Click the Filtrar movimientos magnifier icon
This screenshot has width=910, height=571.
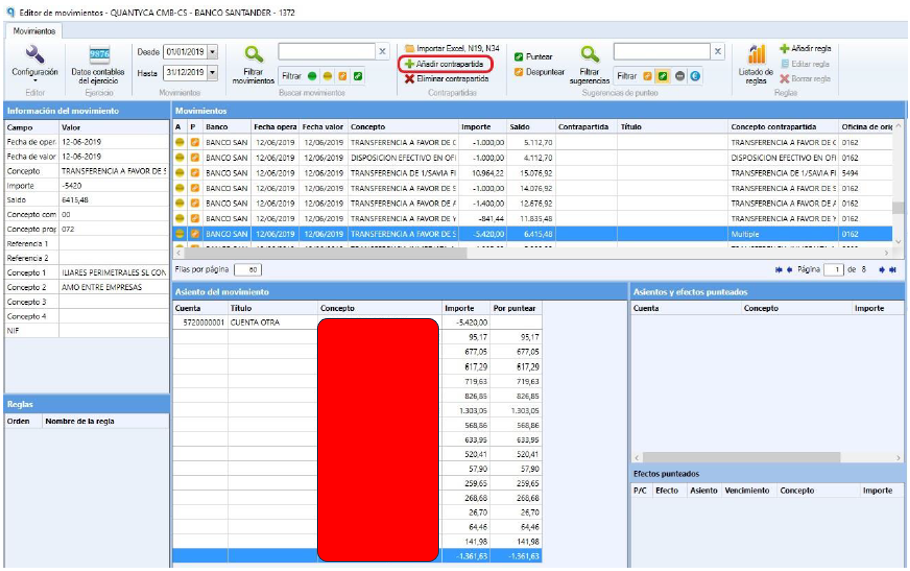click(253, 55)
